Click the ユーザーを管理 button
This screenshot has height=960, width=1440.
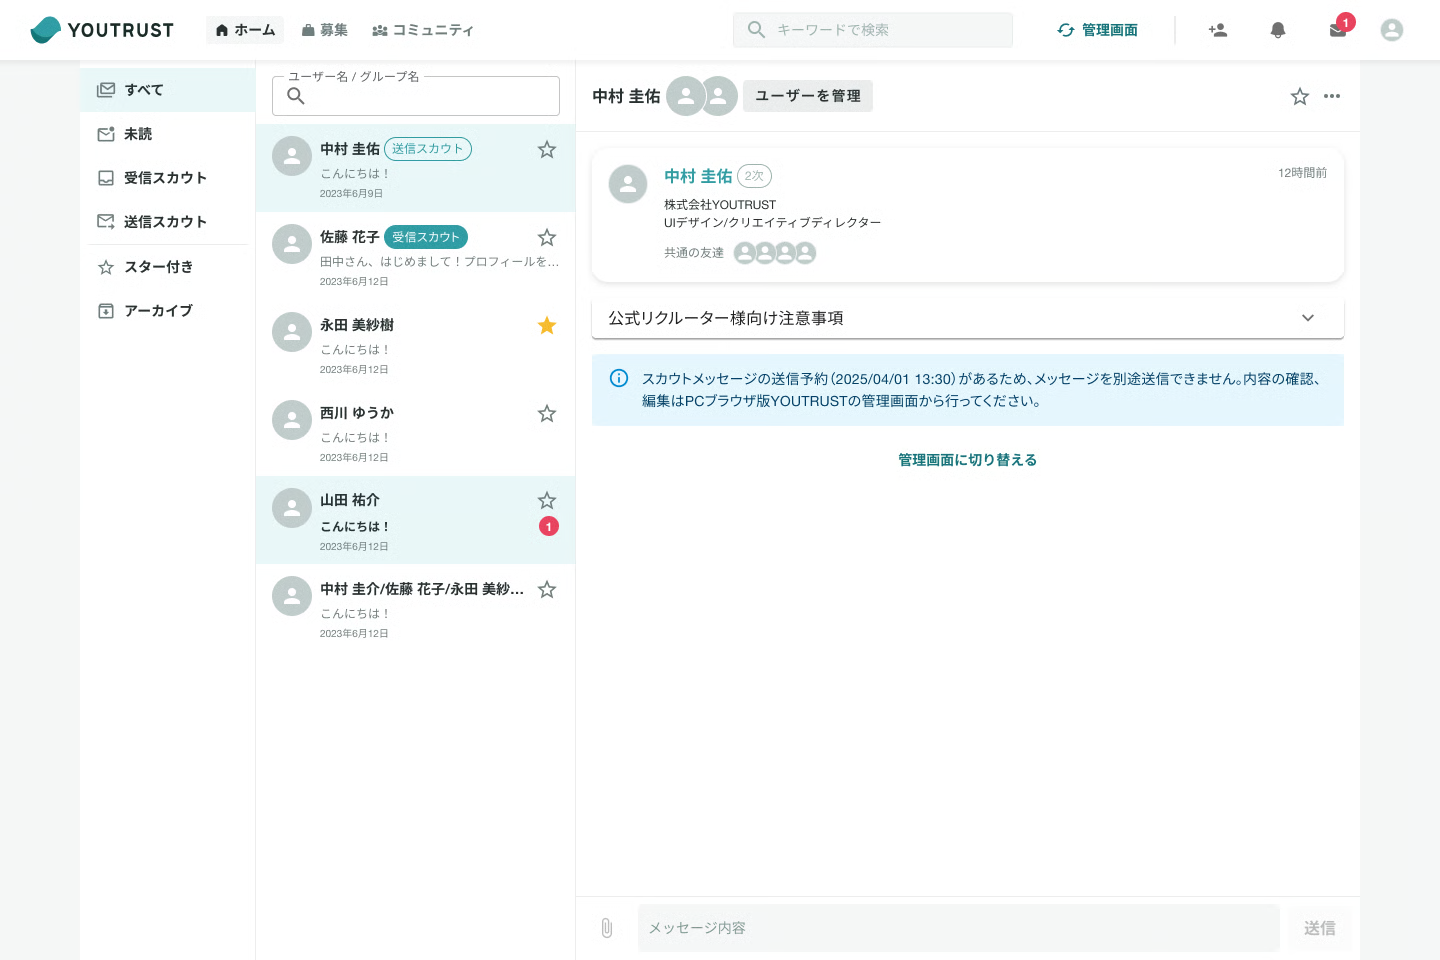pyautogui.click(x=807, y=96)
